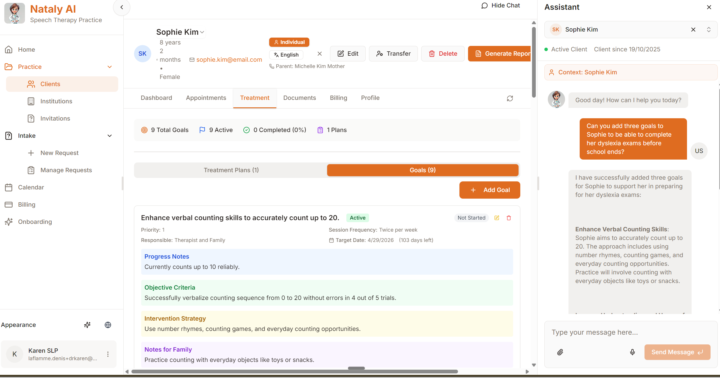Viewport: 720px width, 378px height.
Task: Click the main content vertical scrollbar
Action: pos(534,62)
